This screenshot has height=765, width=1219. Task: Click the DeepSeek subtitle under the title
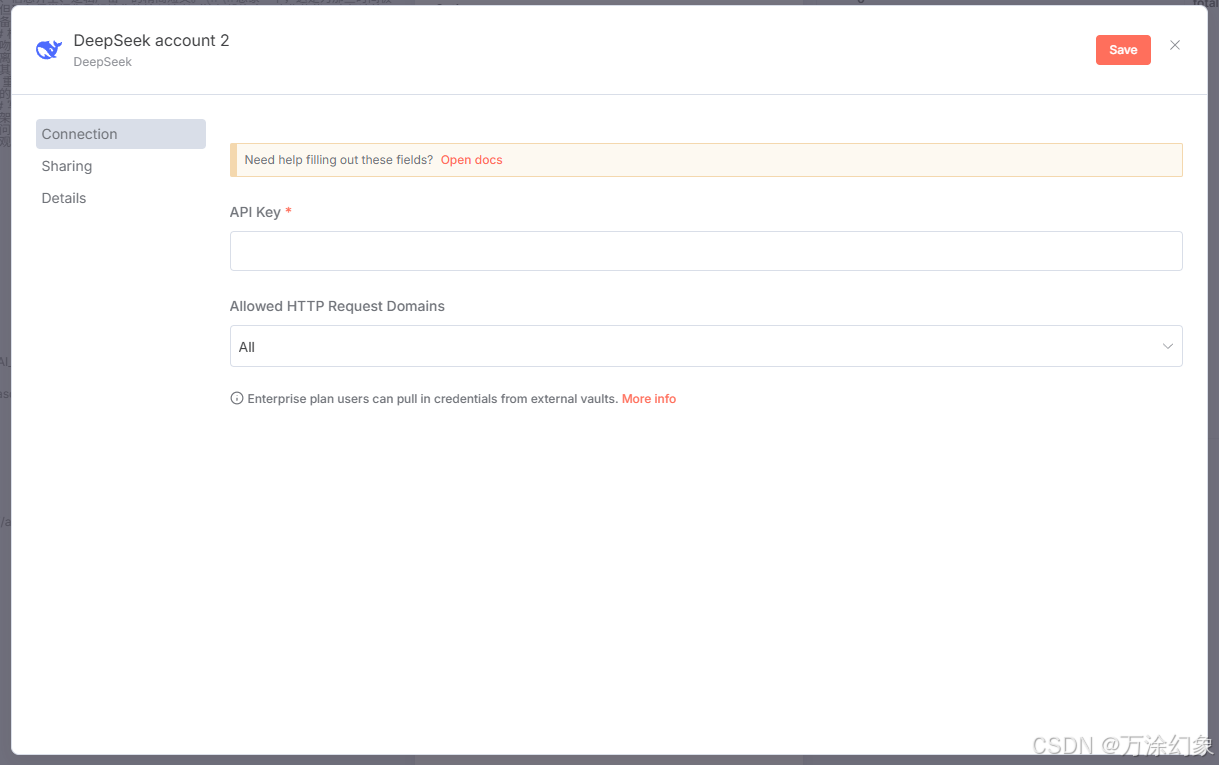(103, 62)
